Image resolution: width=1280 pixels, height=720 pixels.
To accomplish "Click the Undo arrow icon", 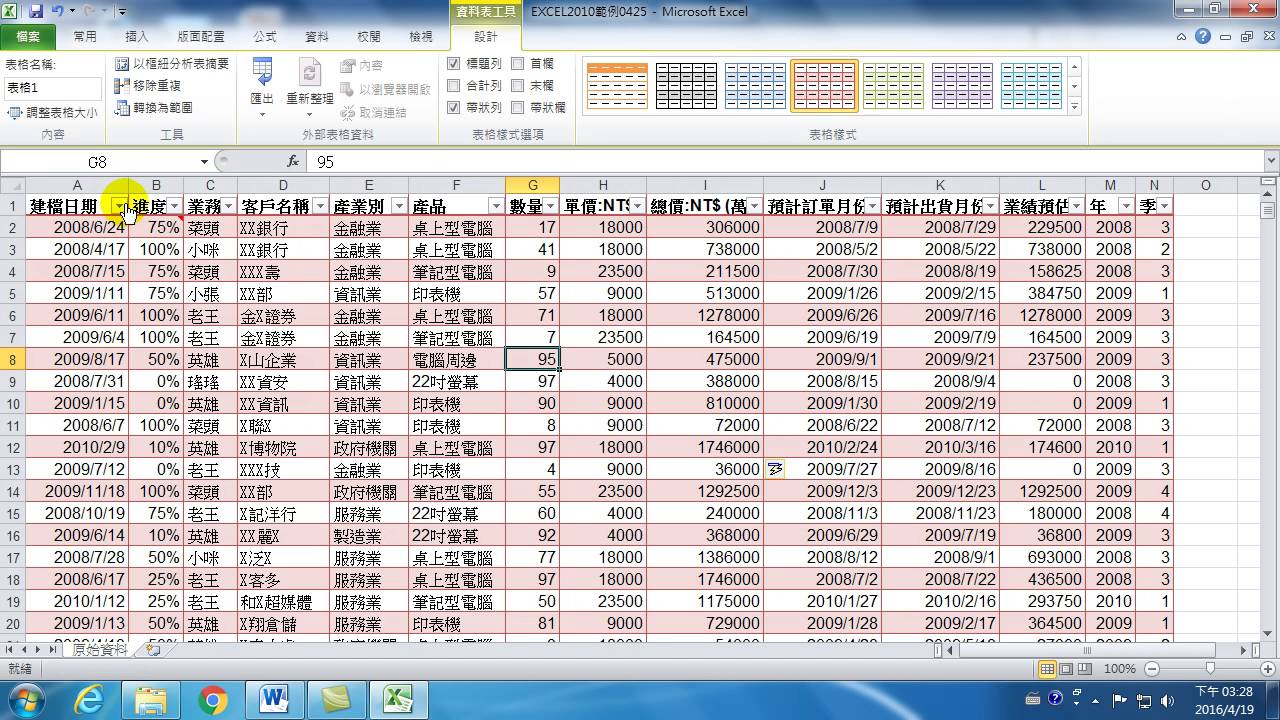I will click(x=58, y=12).
